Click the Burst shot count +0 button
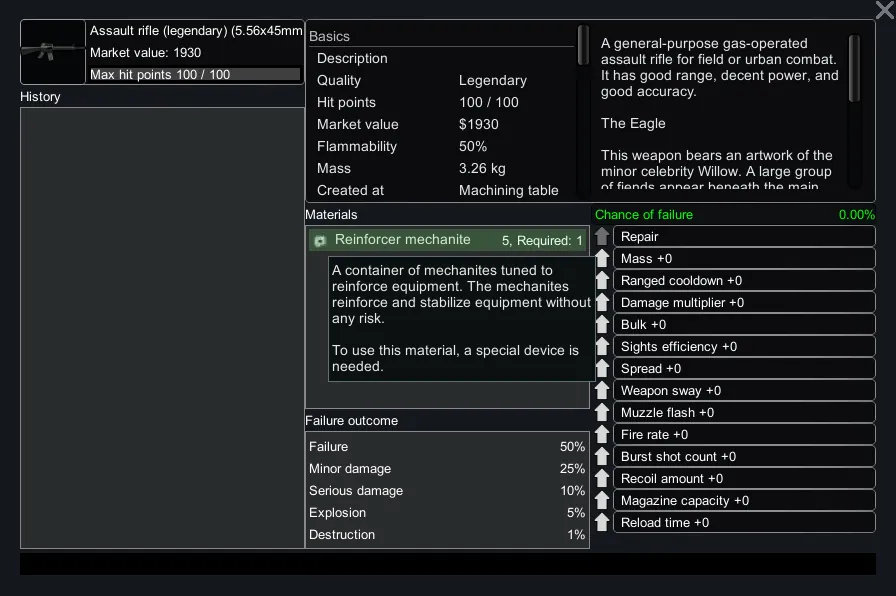 pyautogui.click(x=743, y=457)
